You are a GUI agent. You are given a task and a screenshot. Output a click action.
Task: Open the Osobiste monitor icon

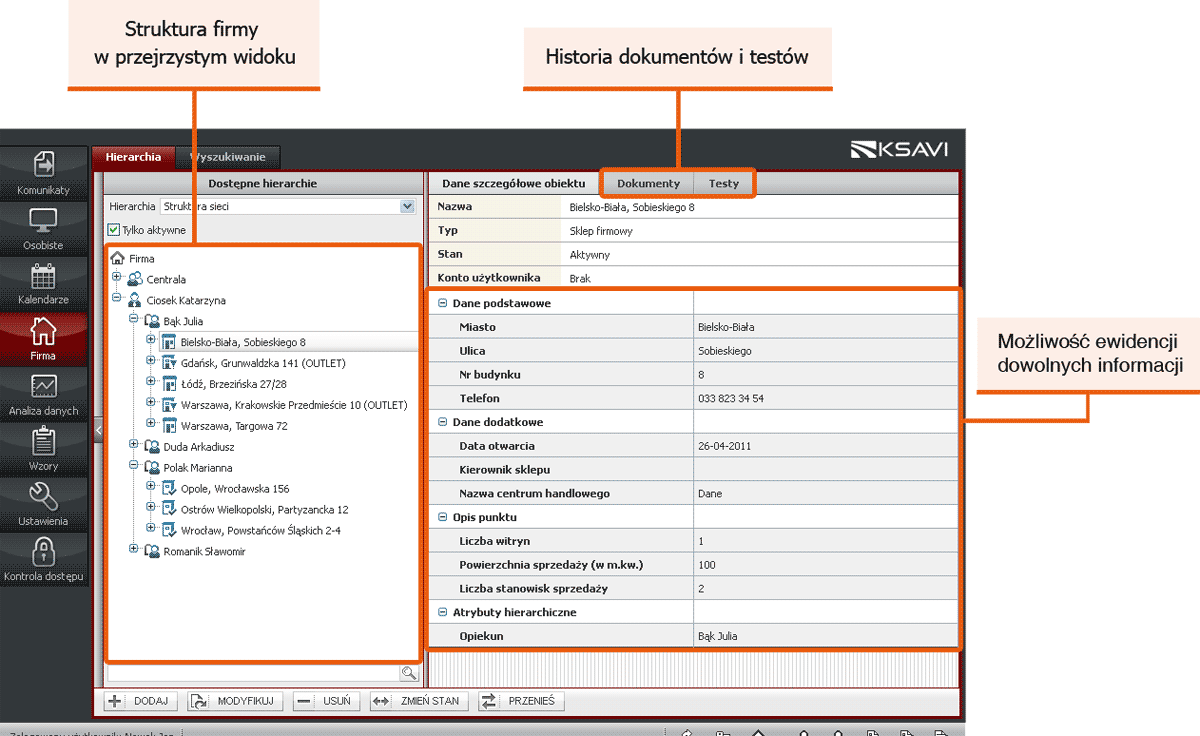click(44, 221)
